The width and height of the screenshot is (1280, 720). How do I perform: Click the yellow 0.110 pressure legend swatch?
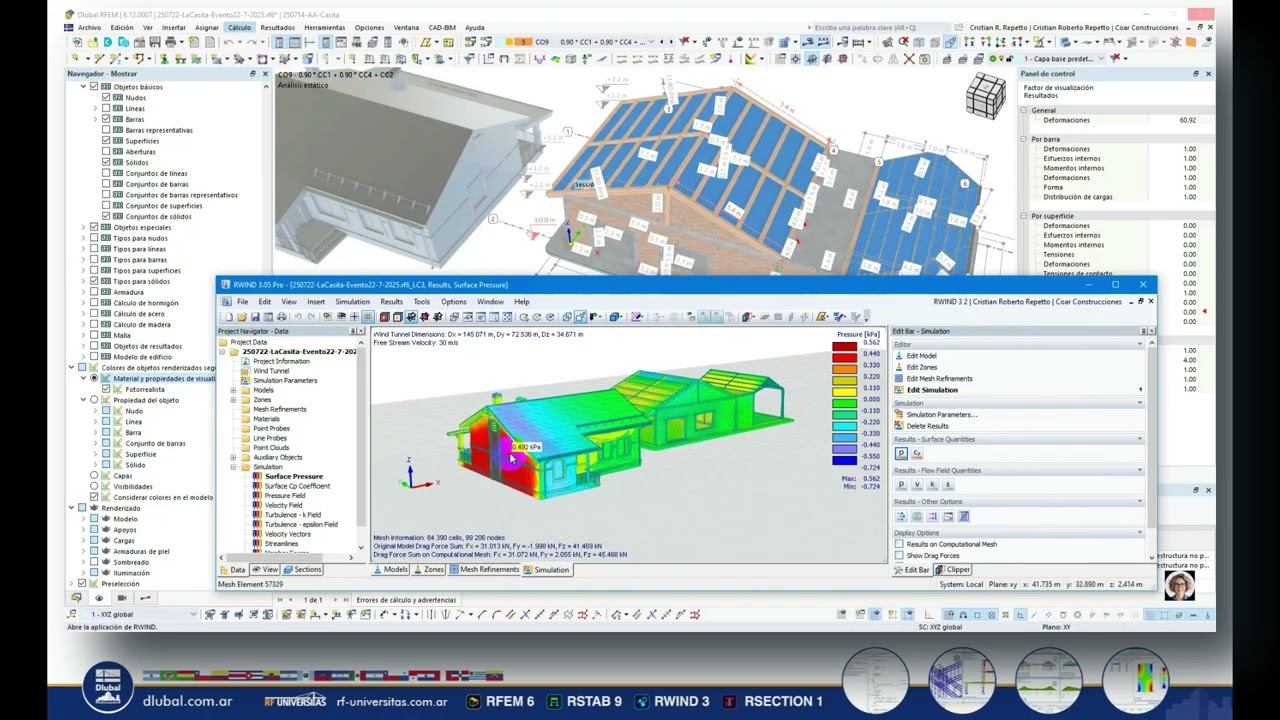point(844,391)
